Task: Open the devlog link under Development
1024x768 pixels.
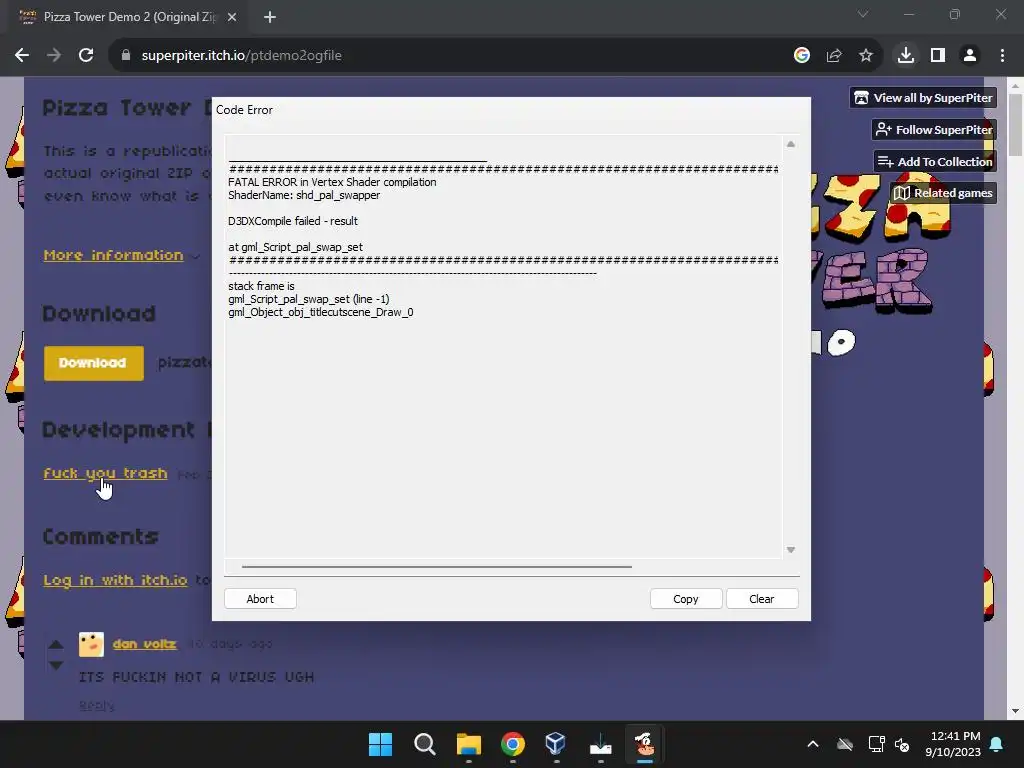Action: tap(105, 473)
